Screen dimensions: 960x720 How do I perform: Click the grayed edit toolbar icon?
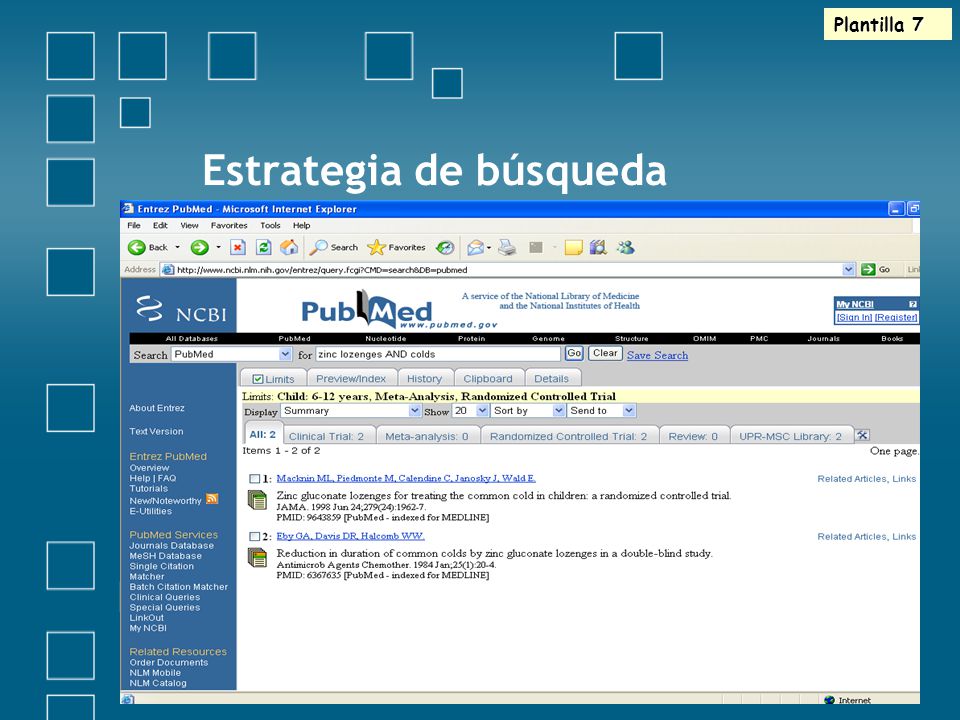[x=536, y=247]
